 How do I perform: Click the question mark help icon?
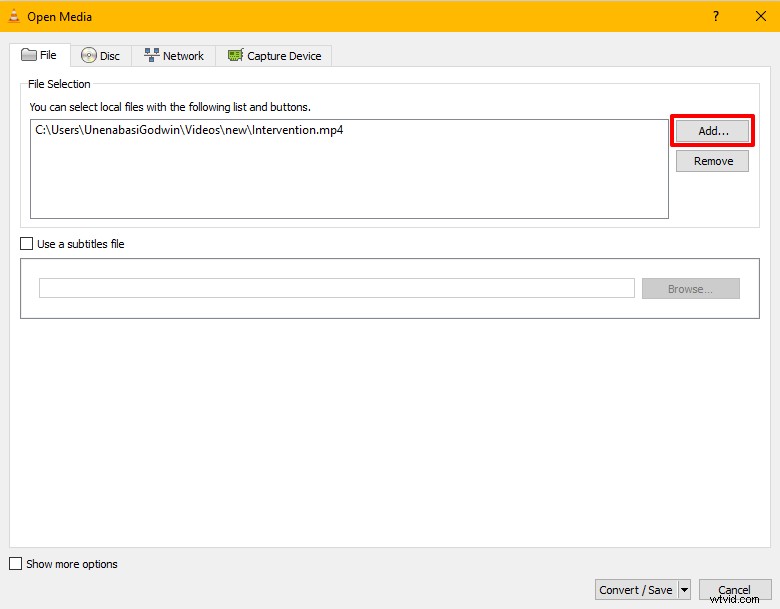coord(715,16)
